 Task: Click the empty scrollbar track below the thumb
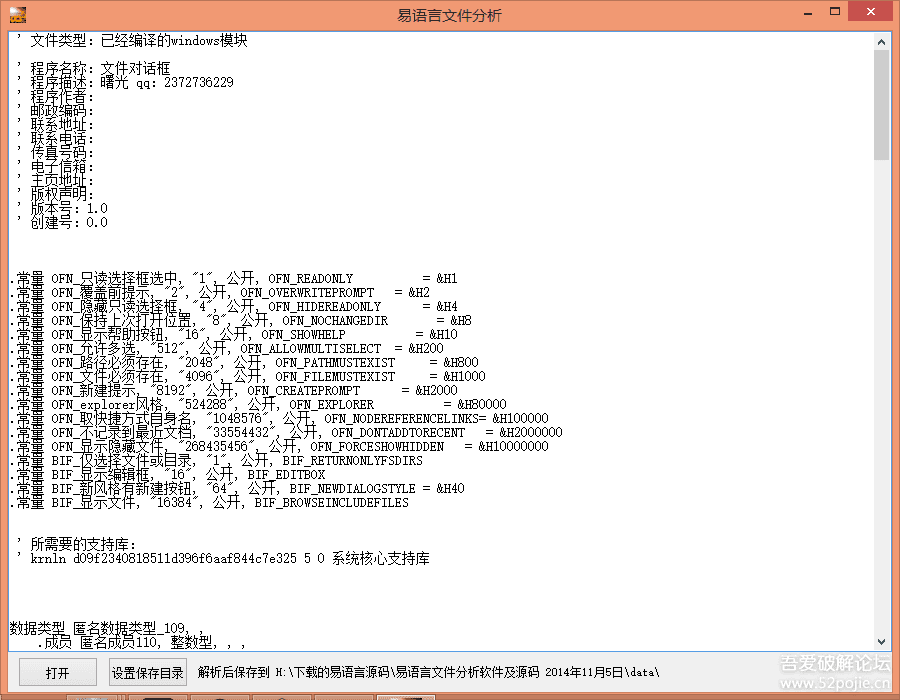tap(881, 400)
